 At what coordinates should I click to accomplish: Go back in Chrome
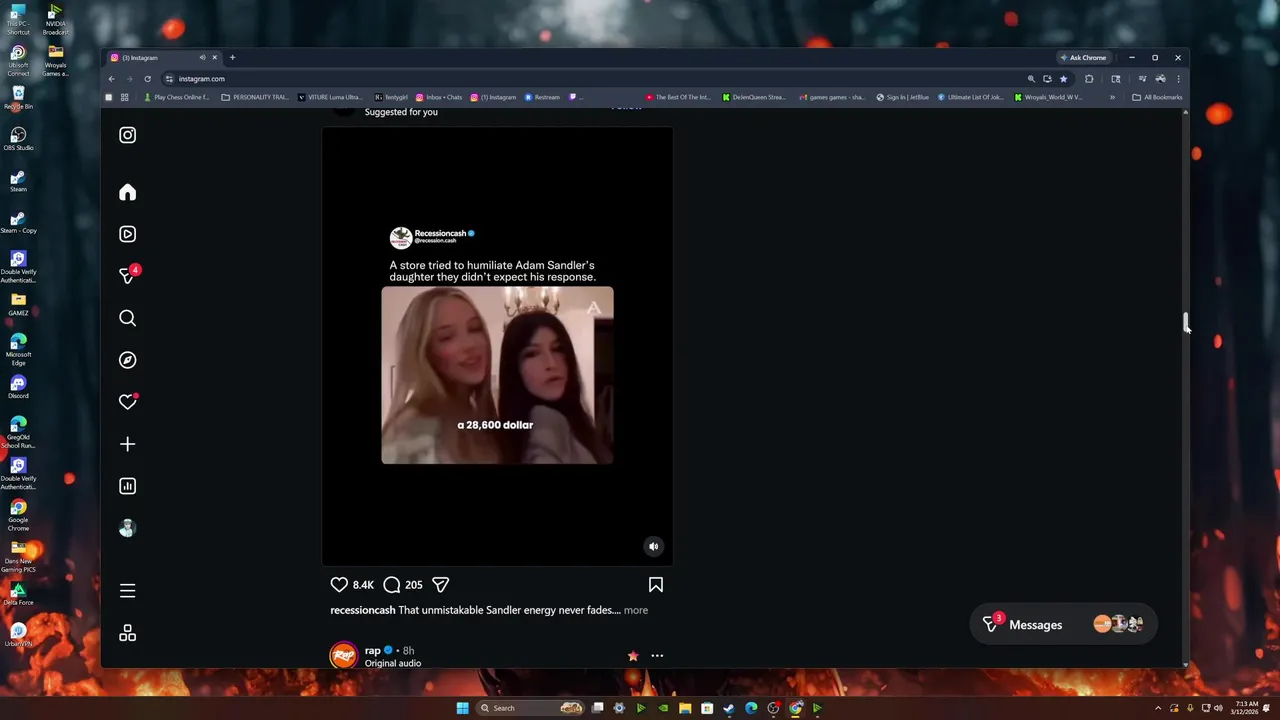point(111,79)
